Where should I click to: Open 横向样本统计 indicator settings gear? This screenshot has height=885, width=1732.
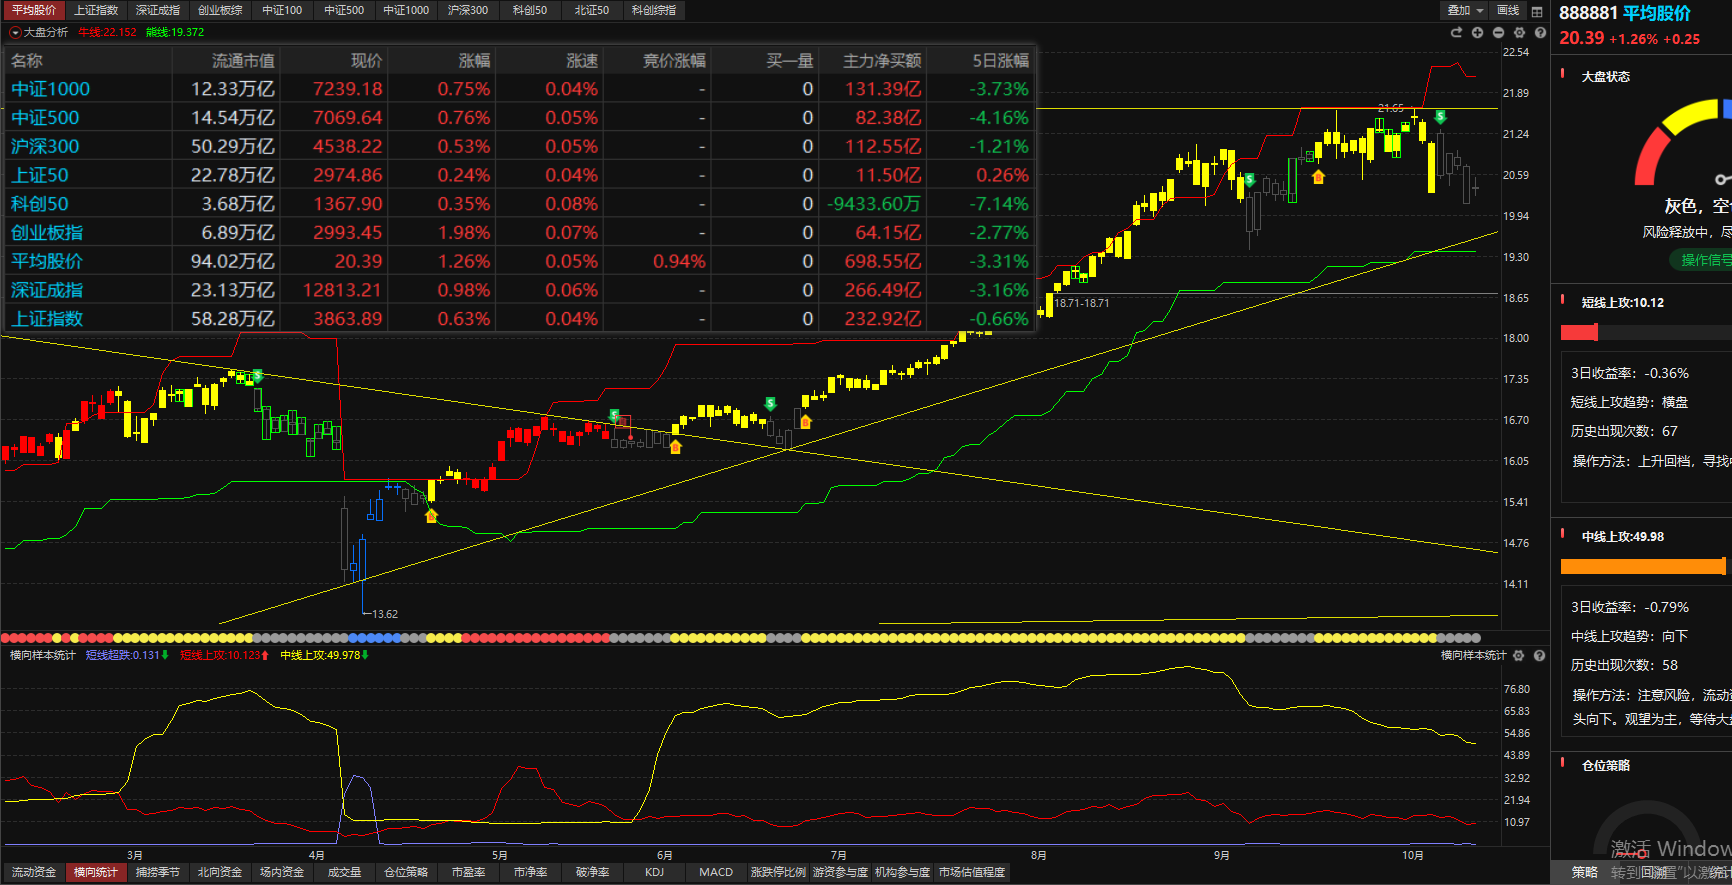point(1519,656)
